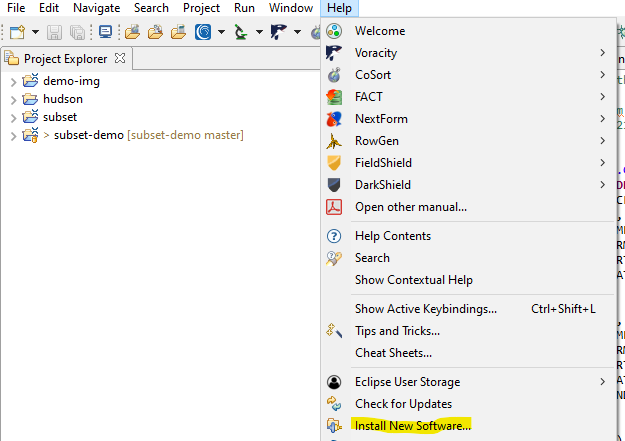Click the monitor terminal toolbar icon
This screenshot has width=625, height=441.
[x=105, y=32]
